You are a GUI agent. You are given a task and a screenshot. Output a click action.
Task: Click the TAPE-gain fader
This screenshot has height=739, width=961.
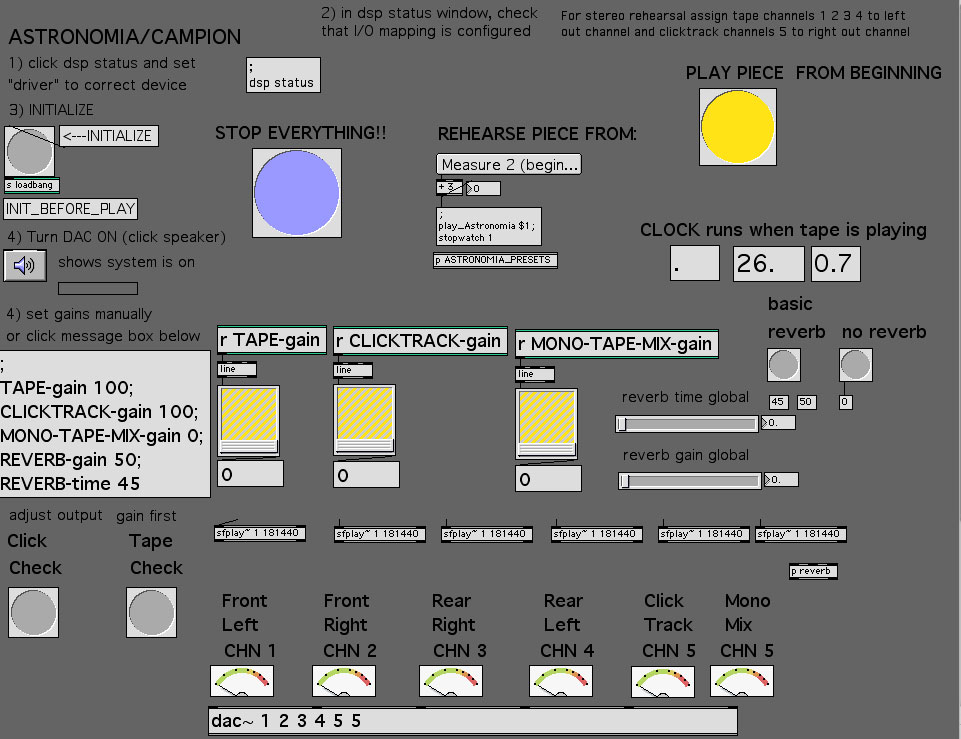pos(249,422)
